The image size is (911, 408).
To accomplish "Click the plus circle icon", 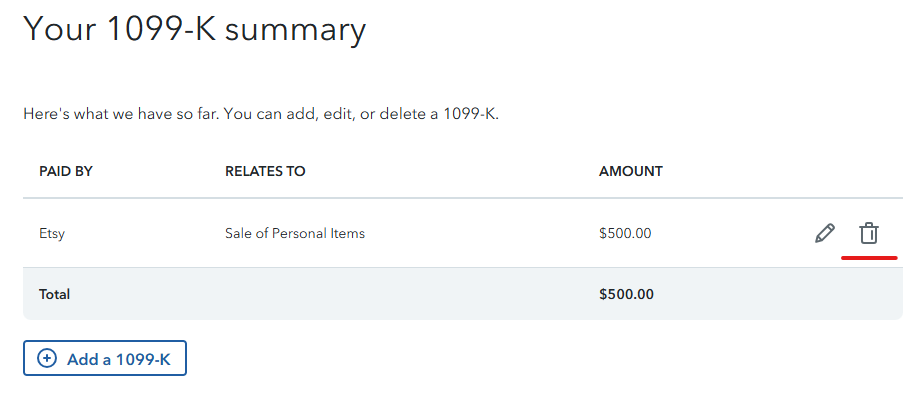I will pyautogui.click(x=47, y=359).
